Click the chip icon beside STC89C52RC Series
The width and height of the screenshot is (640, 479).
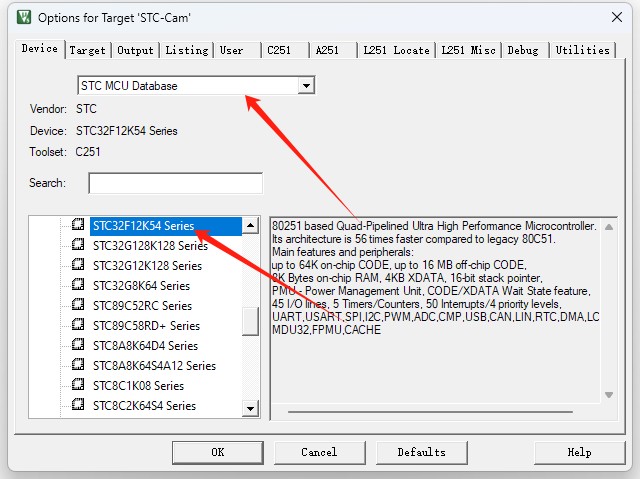tap(78, 304)
